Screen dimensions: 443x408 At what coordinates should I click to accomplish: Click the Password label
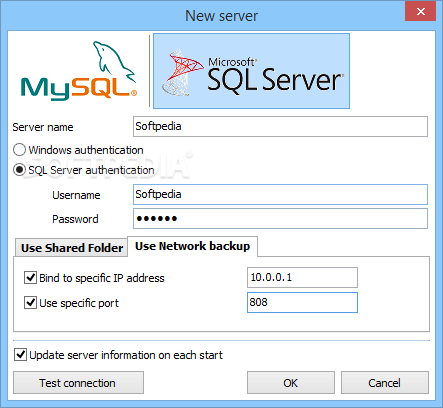click(x=75, y=219)
